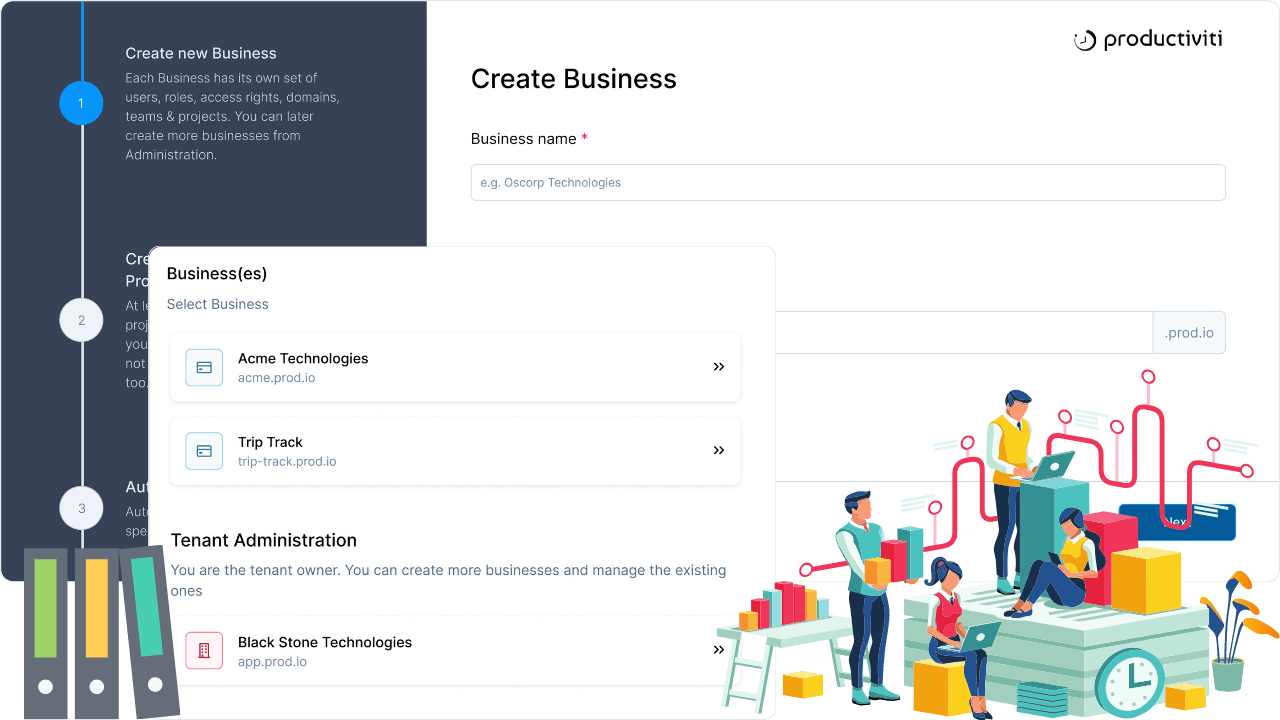Open Black Stone Technologies tenant entry
The image size is (1280, 720).
(455, 651)
